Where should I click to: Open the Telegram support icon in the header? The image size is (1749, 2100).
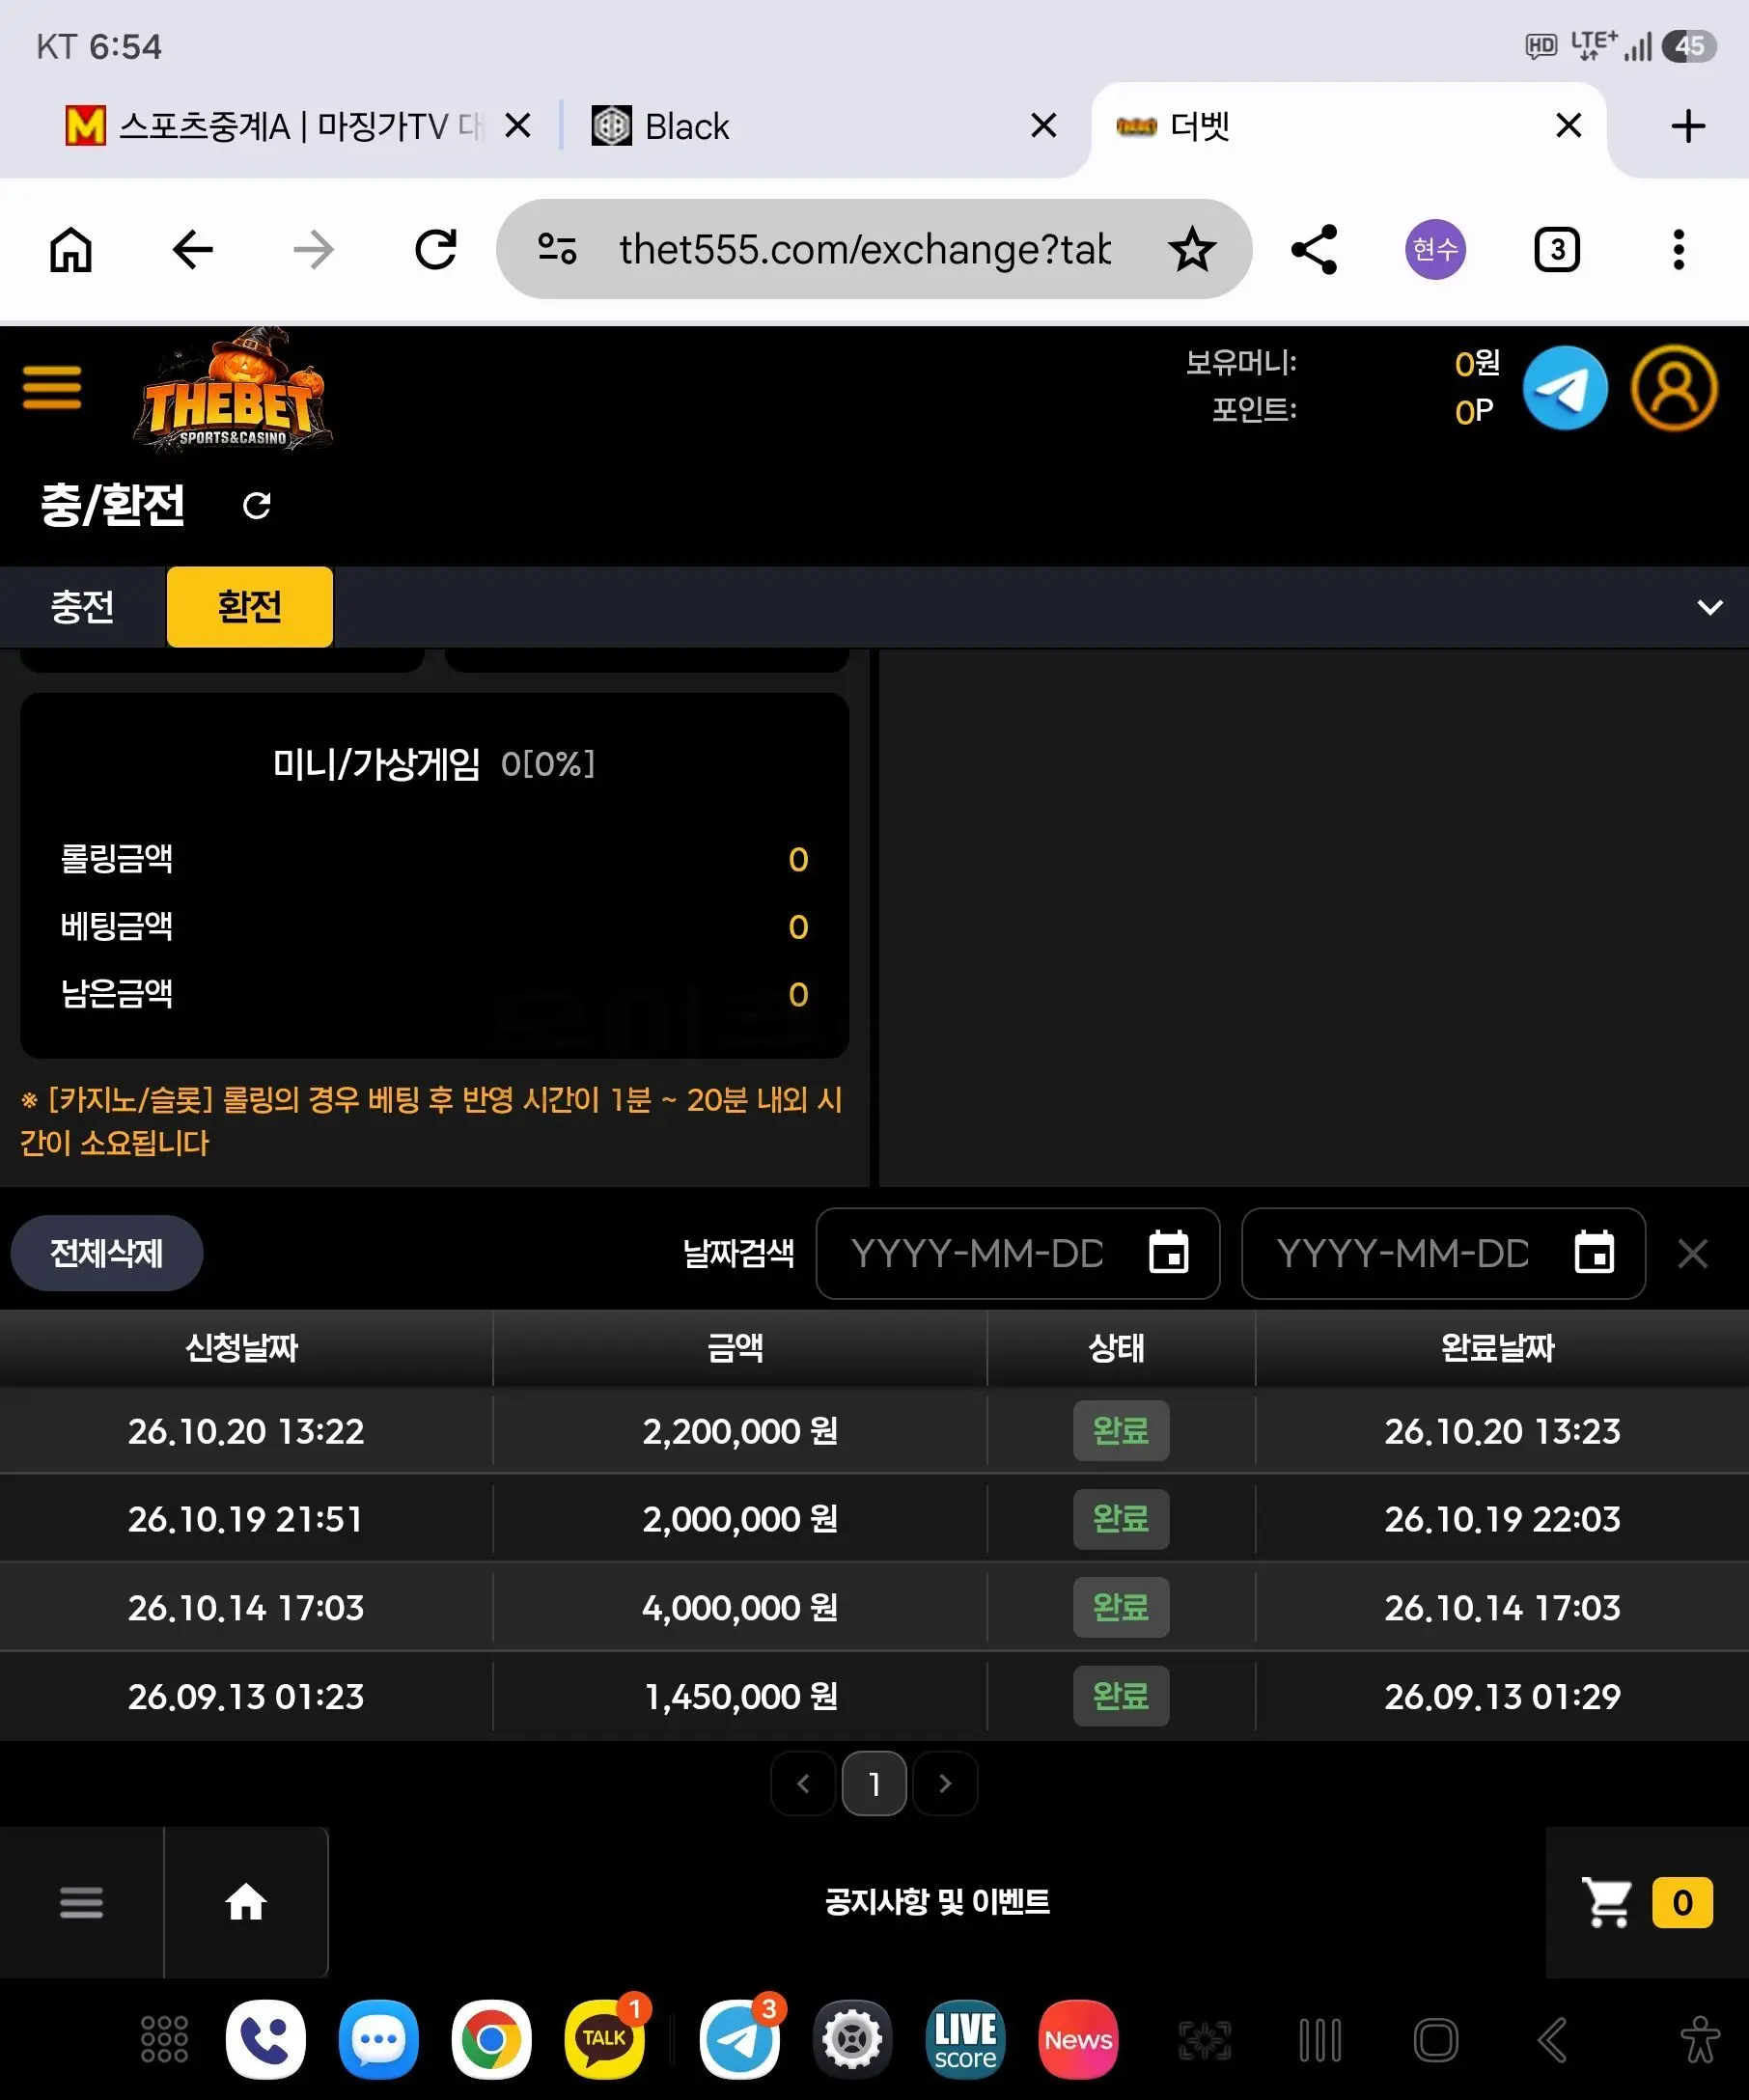click(x=1564, y=388)
